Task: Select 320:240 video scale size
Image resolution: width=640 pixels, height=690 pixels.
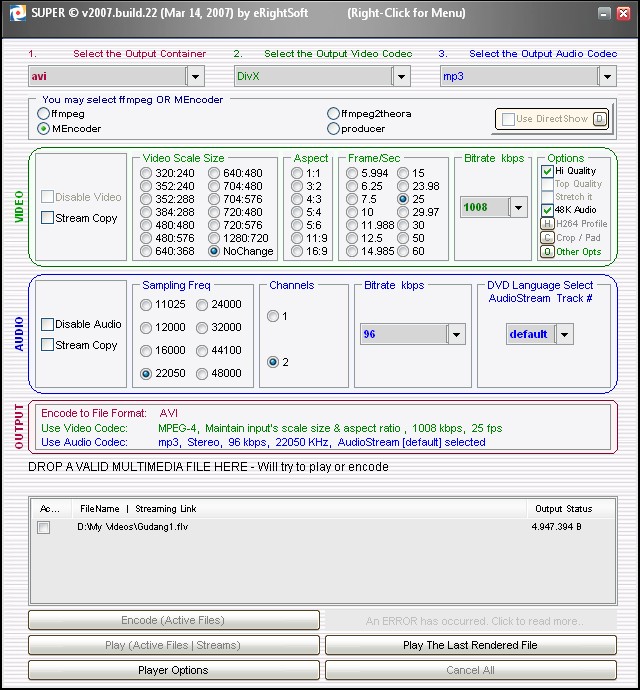Action: pos(146,173)
